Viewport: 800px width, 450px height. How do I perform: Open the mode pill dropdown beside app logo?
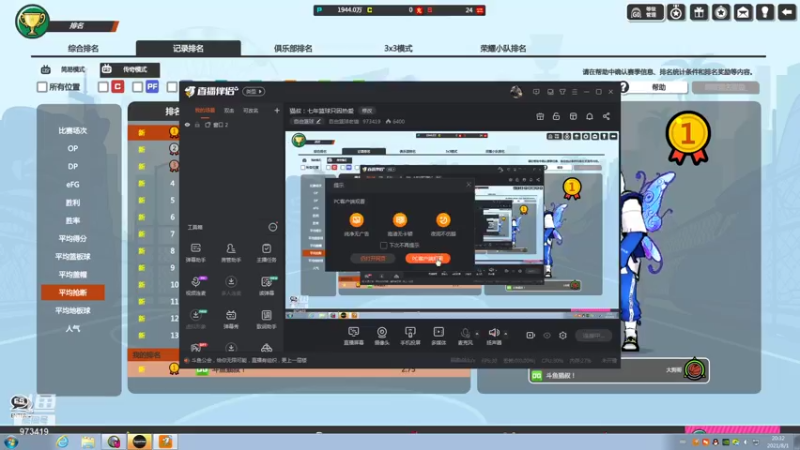point(254,92)
